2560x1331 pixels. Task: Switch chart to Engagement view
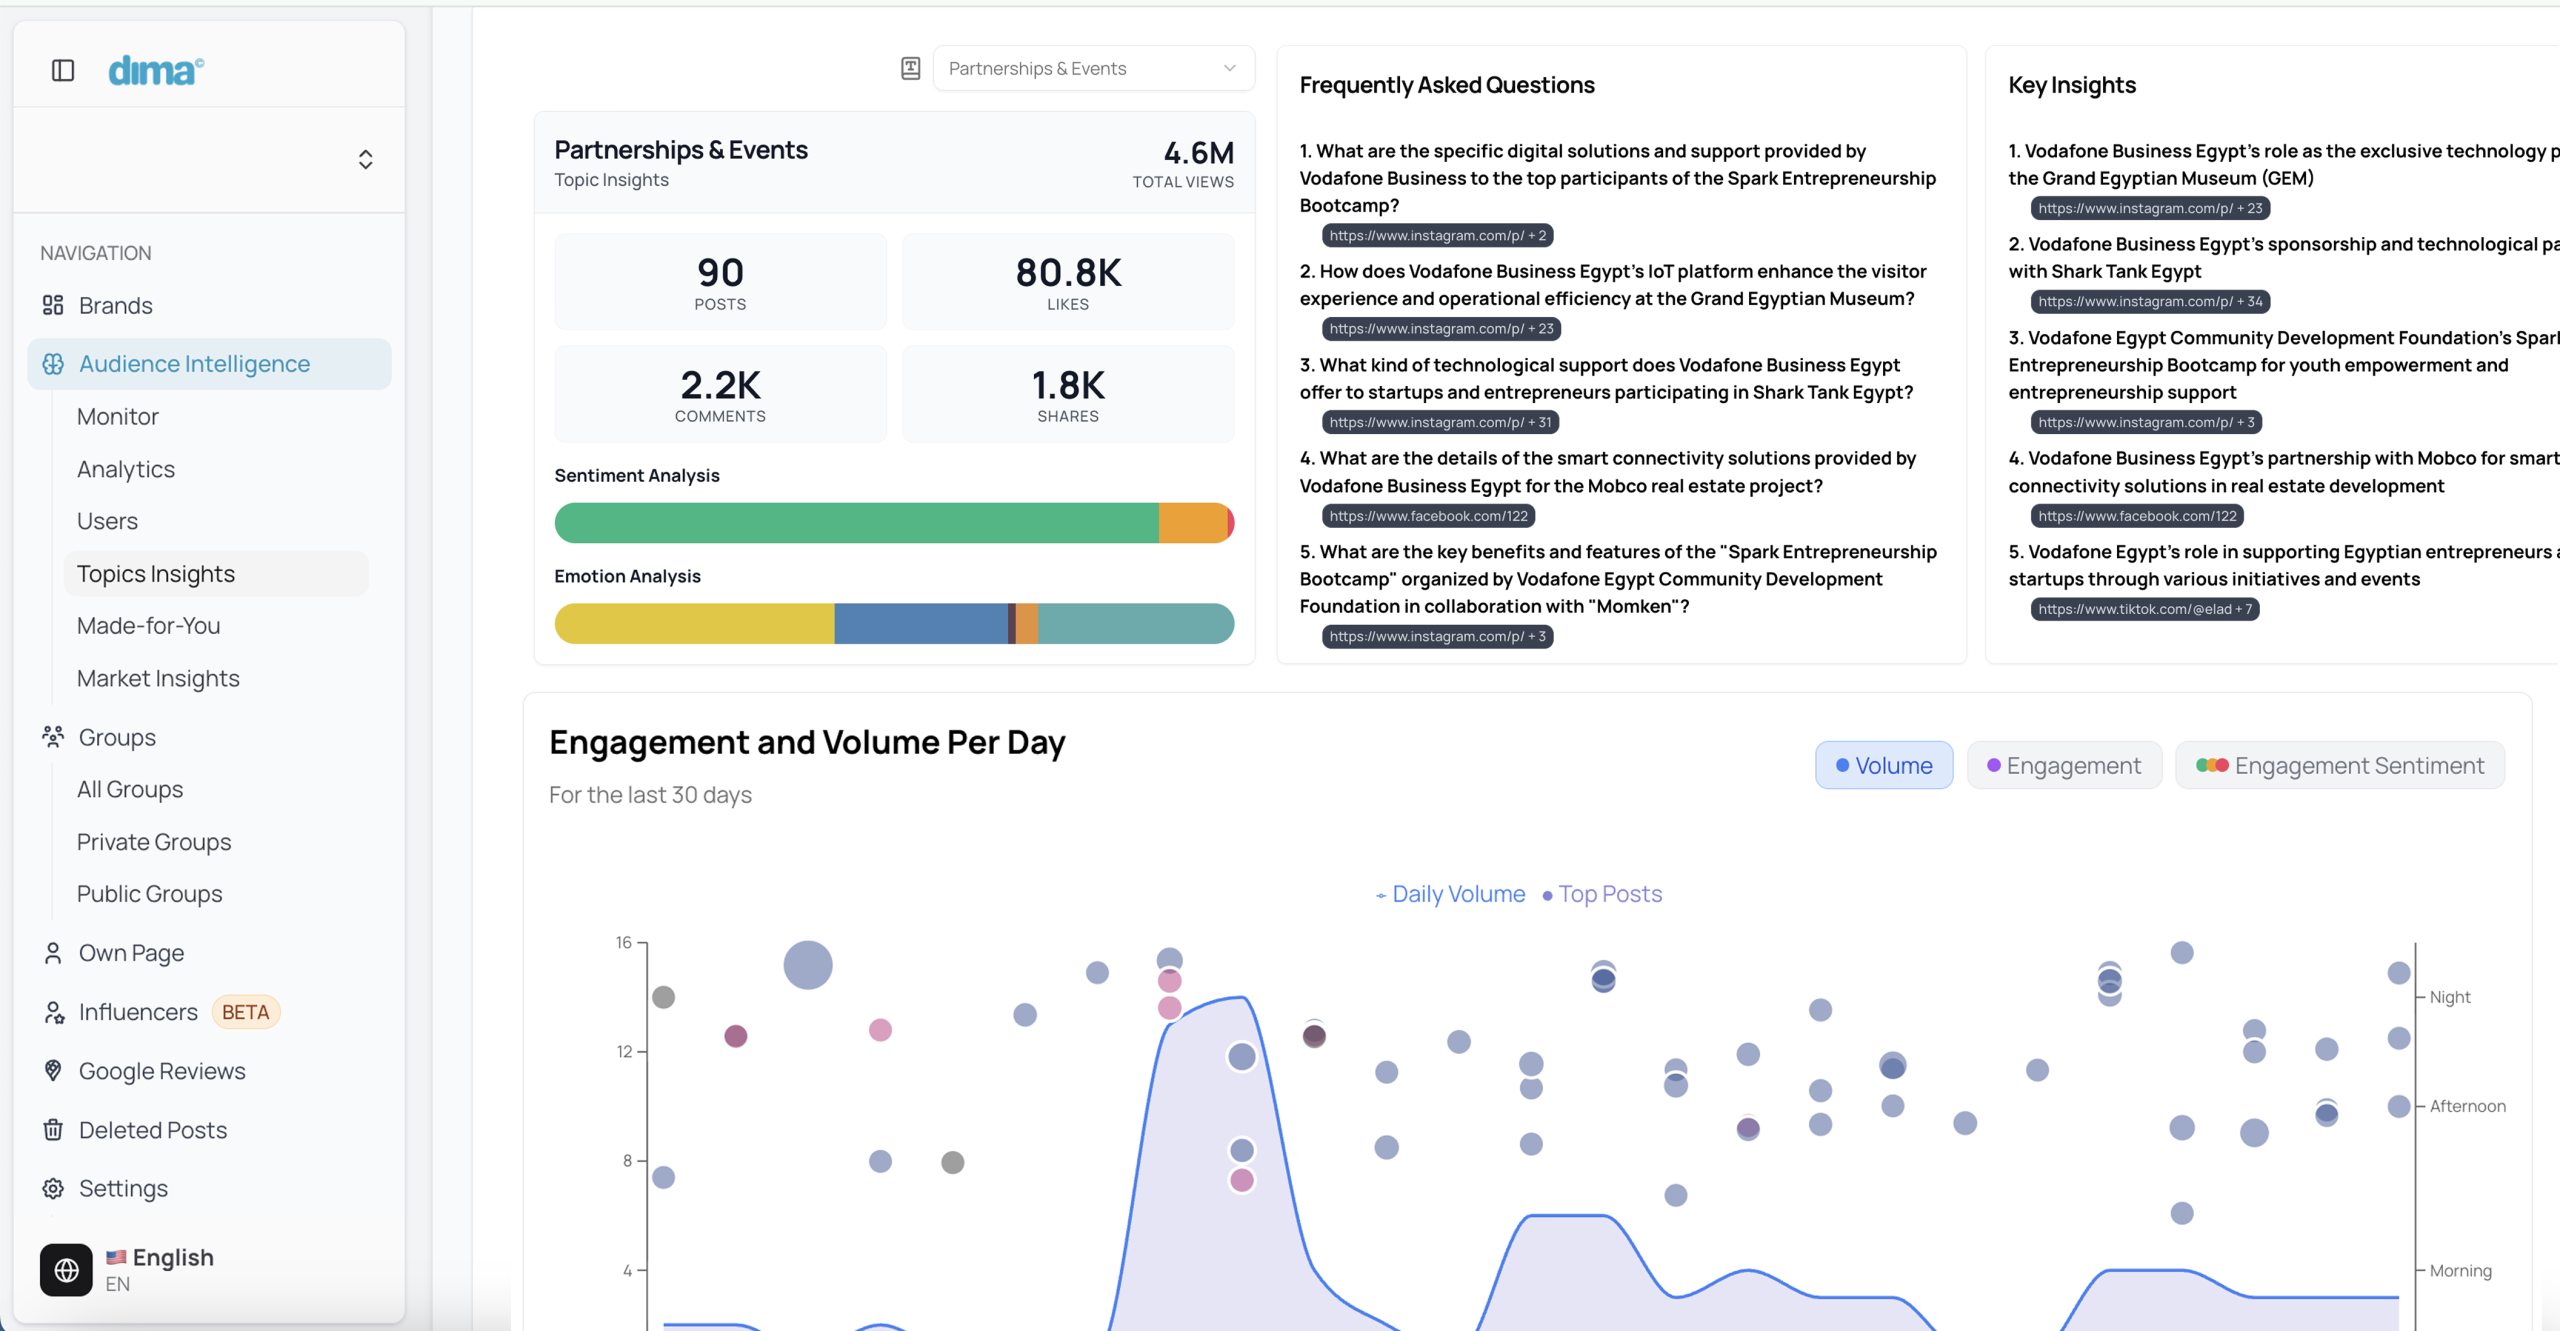click(x=2063, y=765)
